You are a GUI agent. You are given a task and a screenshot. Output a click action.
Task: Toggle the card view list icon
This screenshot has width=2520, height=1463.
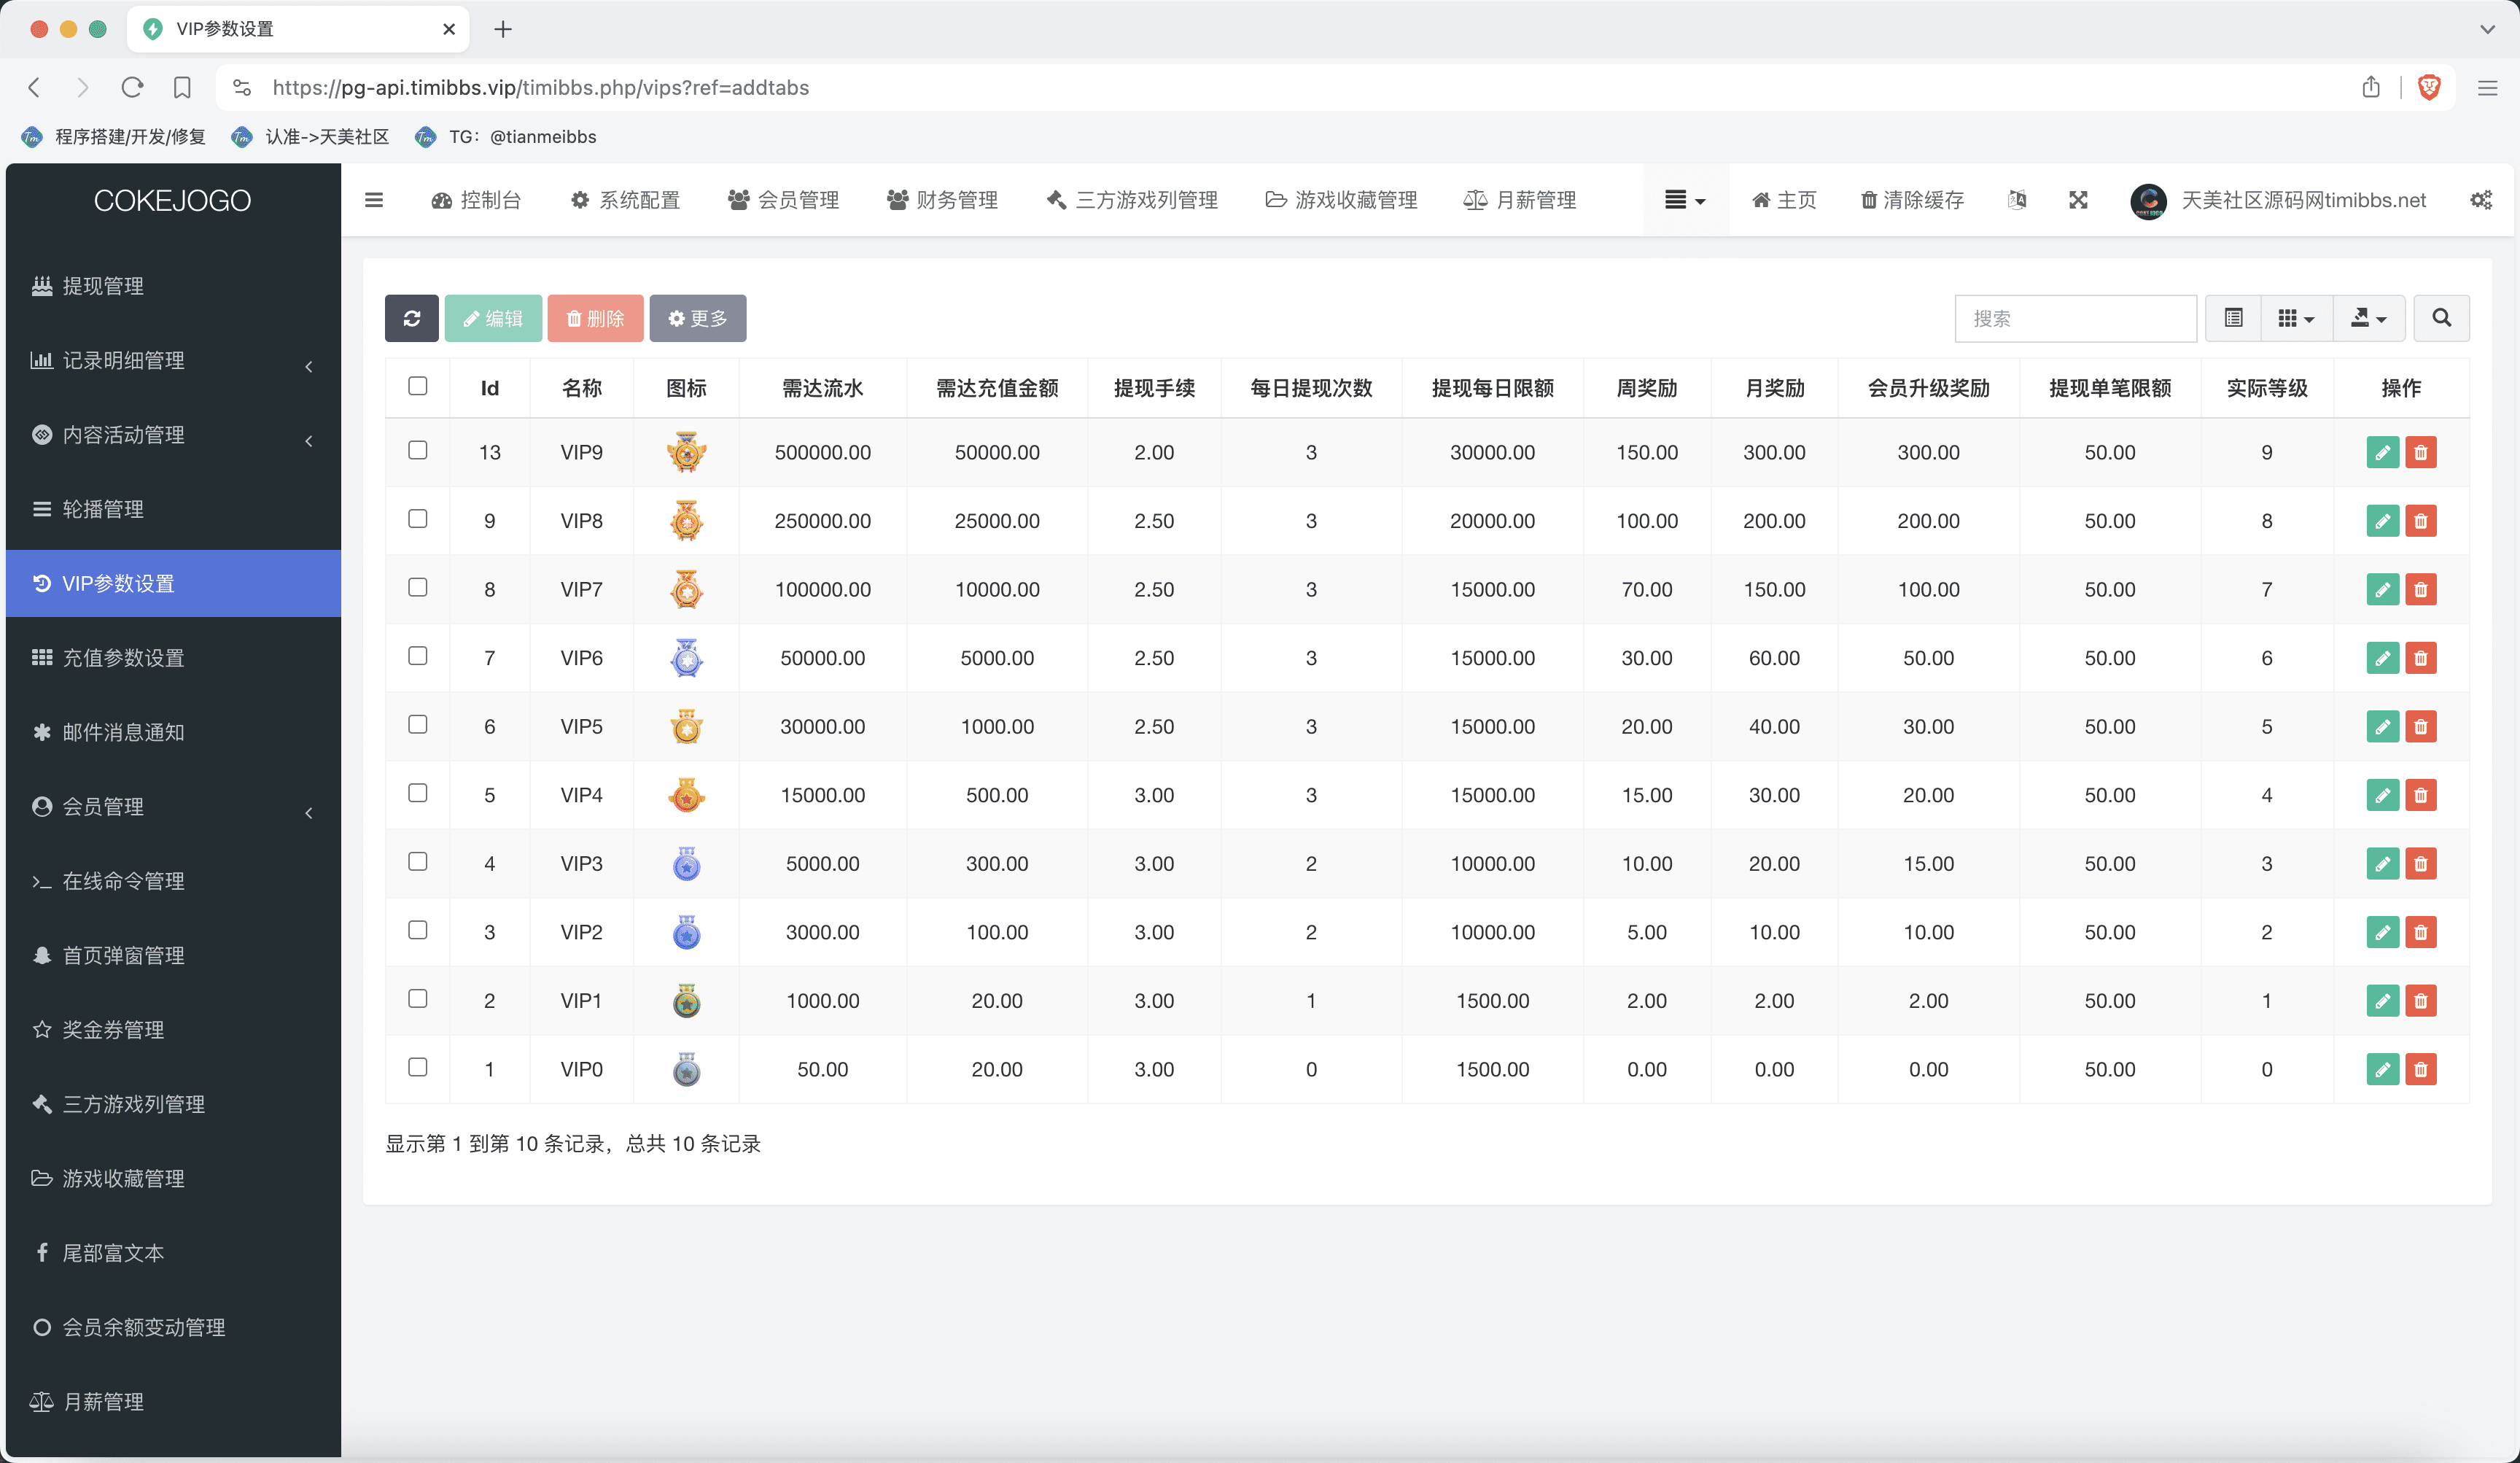click(2233, 318)
